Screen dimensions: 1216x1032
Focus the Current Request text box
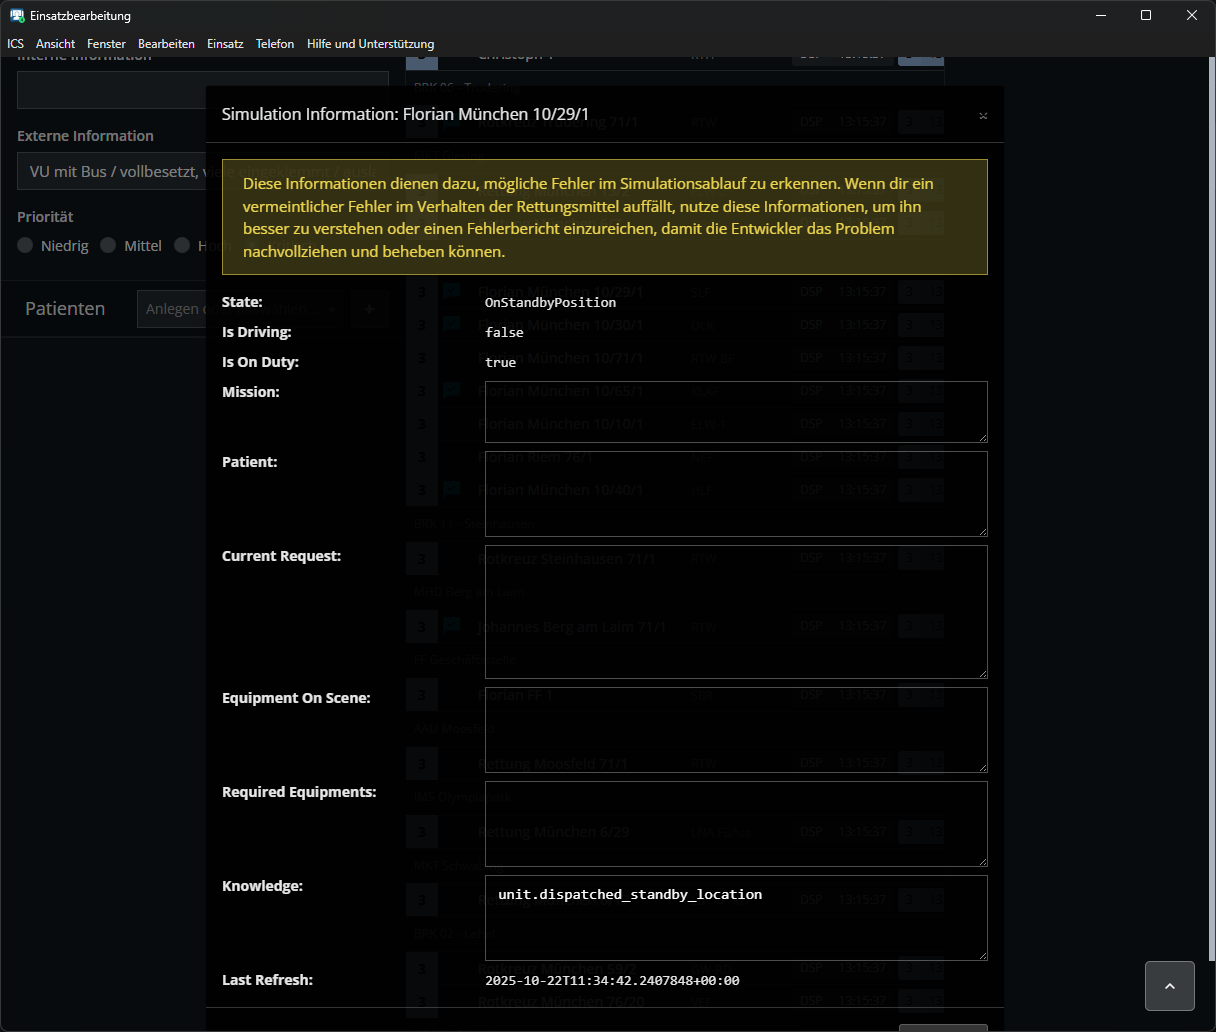[x=735, y=611]
